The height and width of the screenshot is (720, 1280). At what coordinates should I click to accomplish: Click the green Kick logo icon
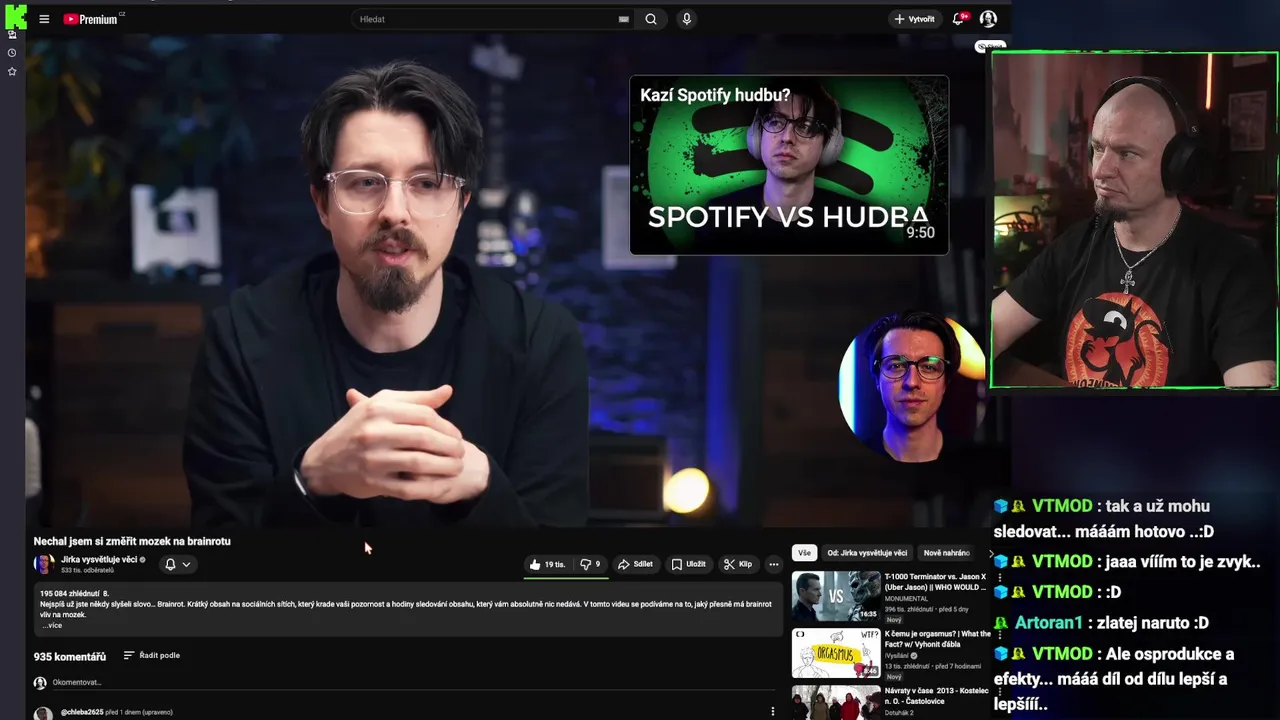(15, 16)
